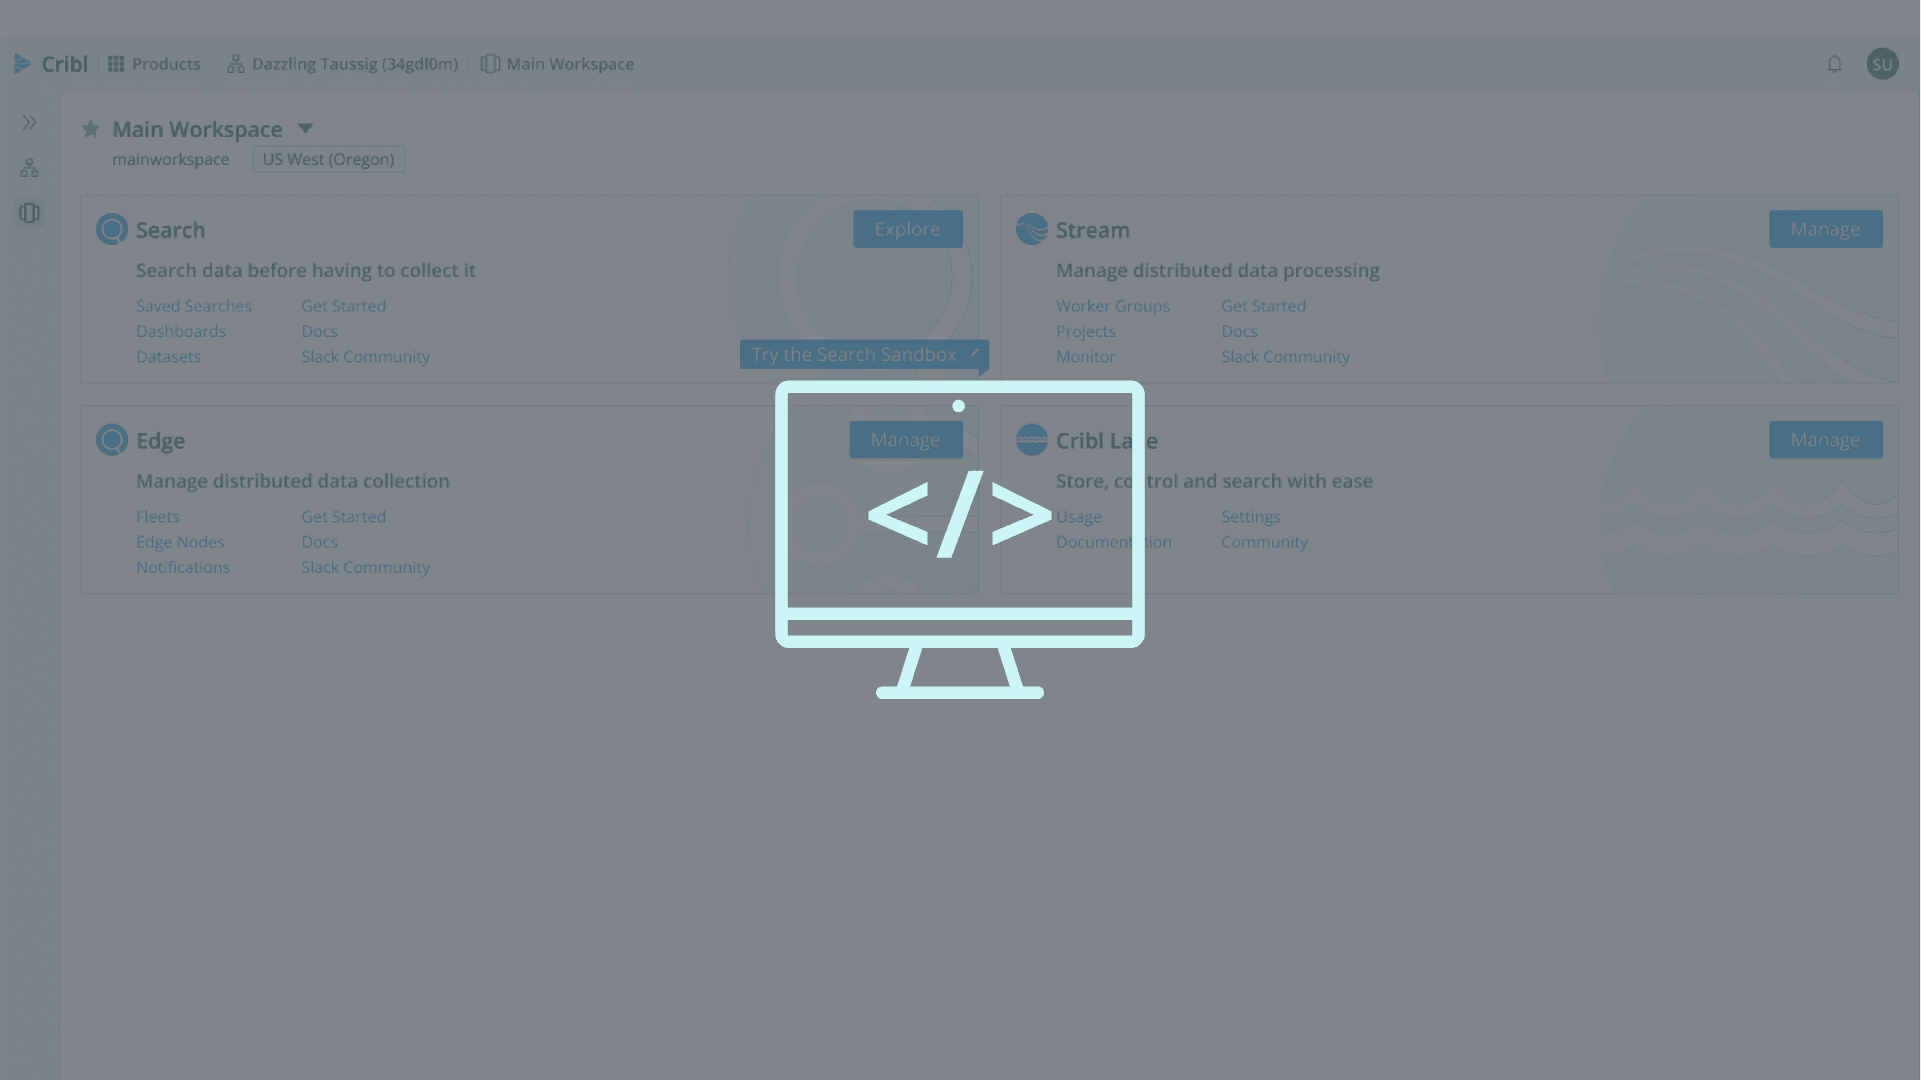1921x1080 pixels.
Task: Open Get Started link under Stream
Action: [x=1263, y=306]
